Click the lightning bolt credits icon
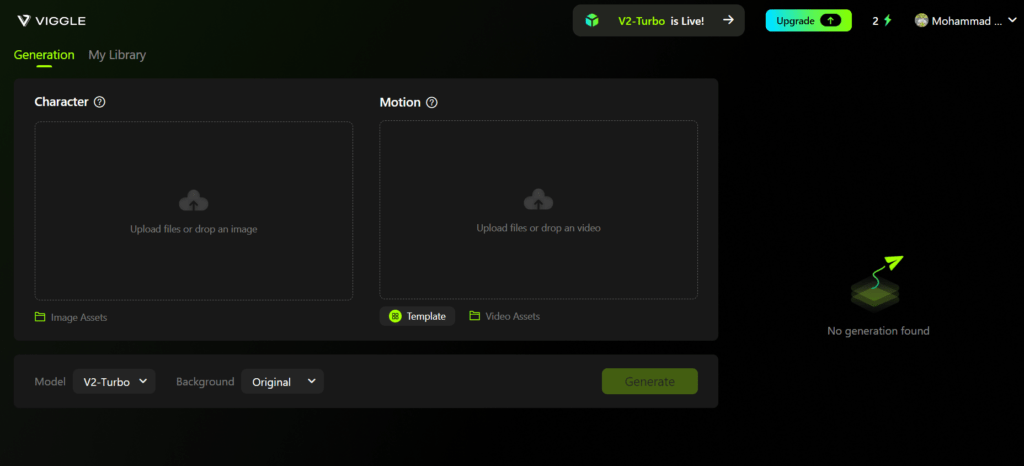 887,21
